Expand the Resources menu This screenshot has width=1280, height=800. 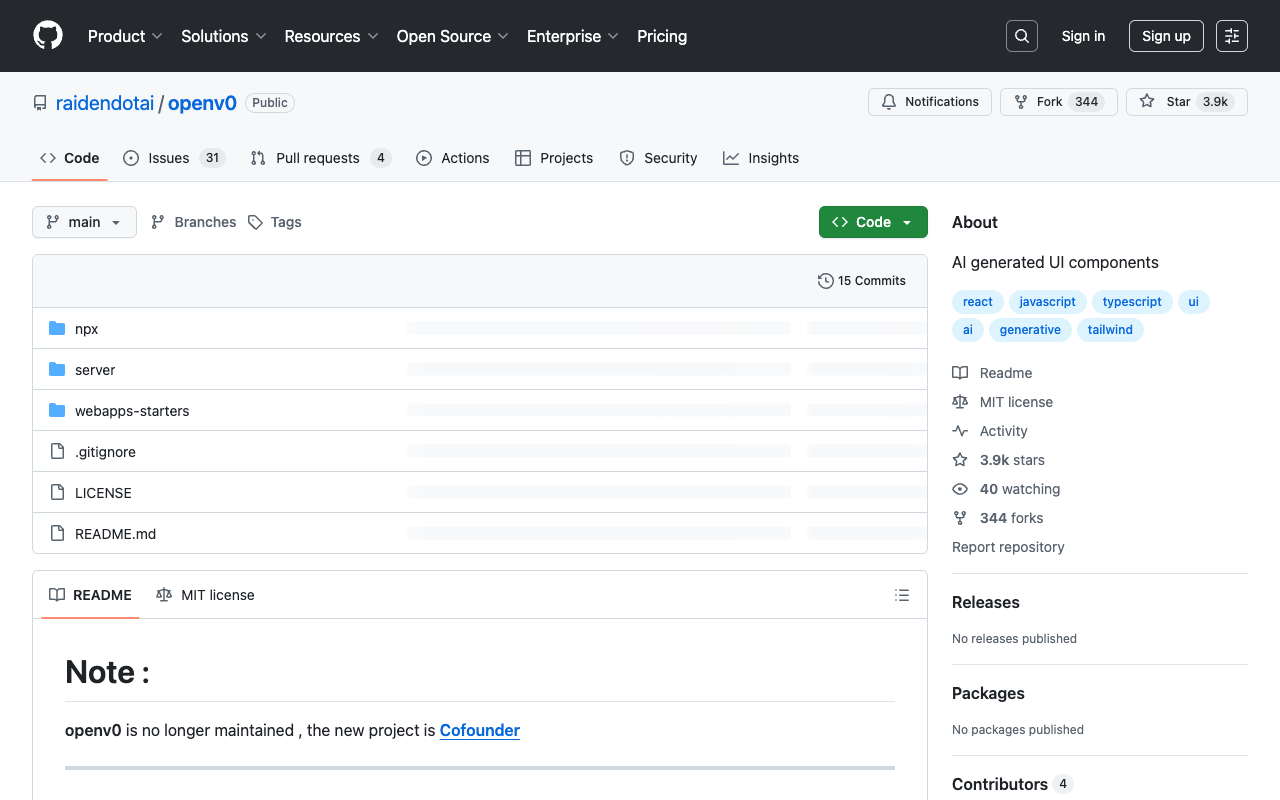pyautogui.click(x=332, y=36)
